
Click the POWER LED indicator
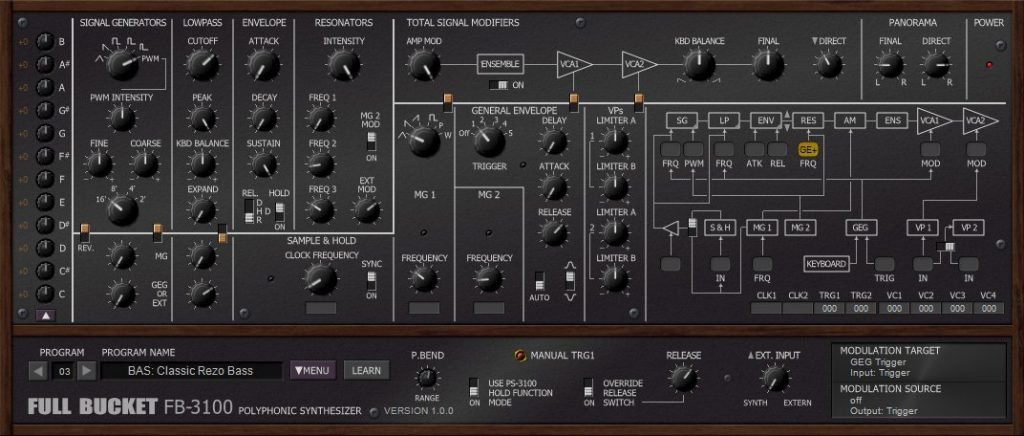pyautogui.click(x=989, y=65)
